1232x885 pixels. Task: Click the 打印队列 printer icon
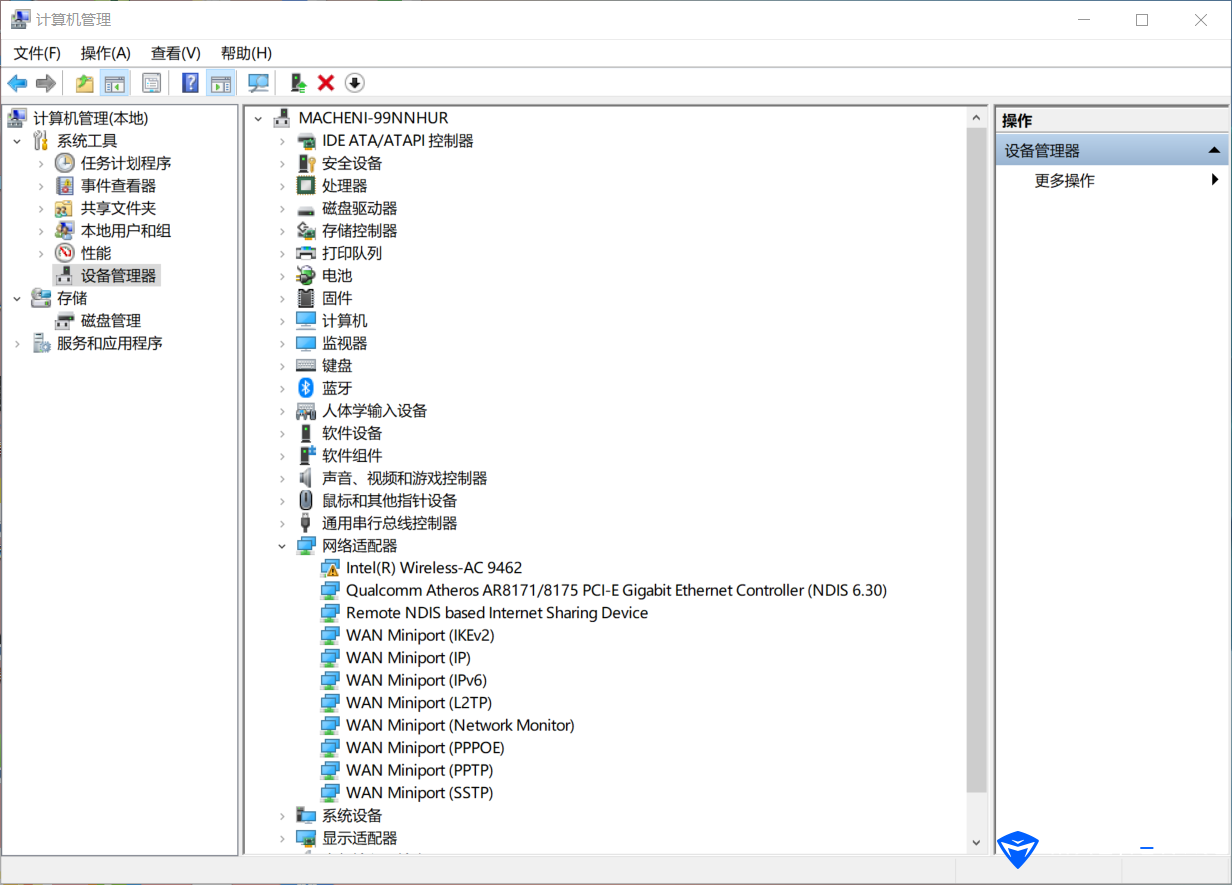pos(306,253)
